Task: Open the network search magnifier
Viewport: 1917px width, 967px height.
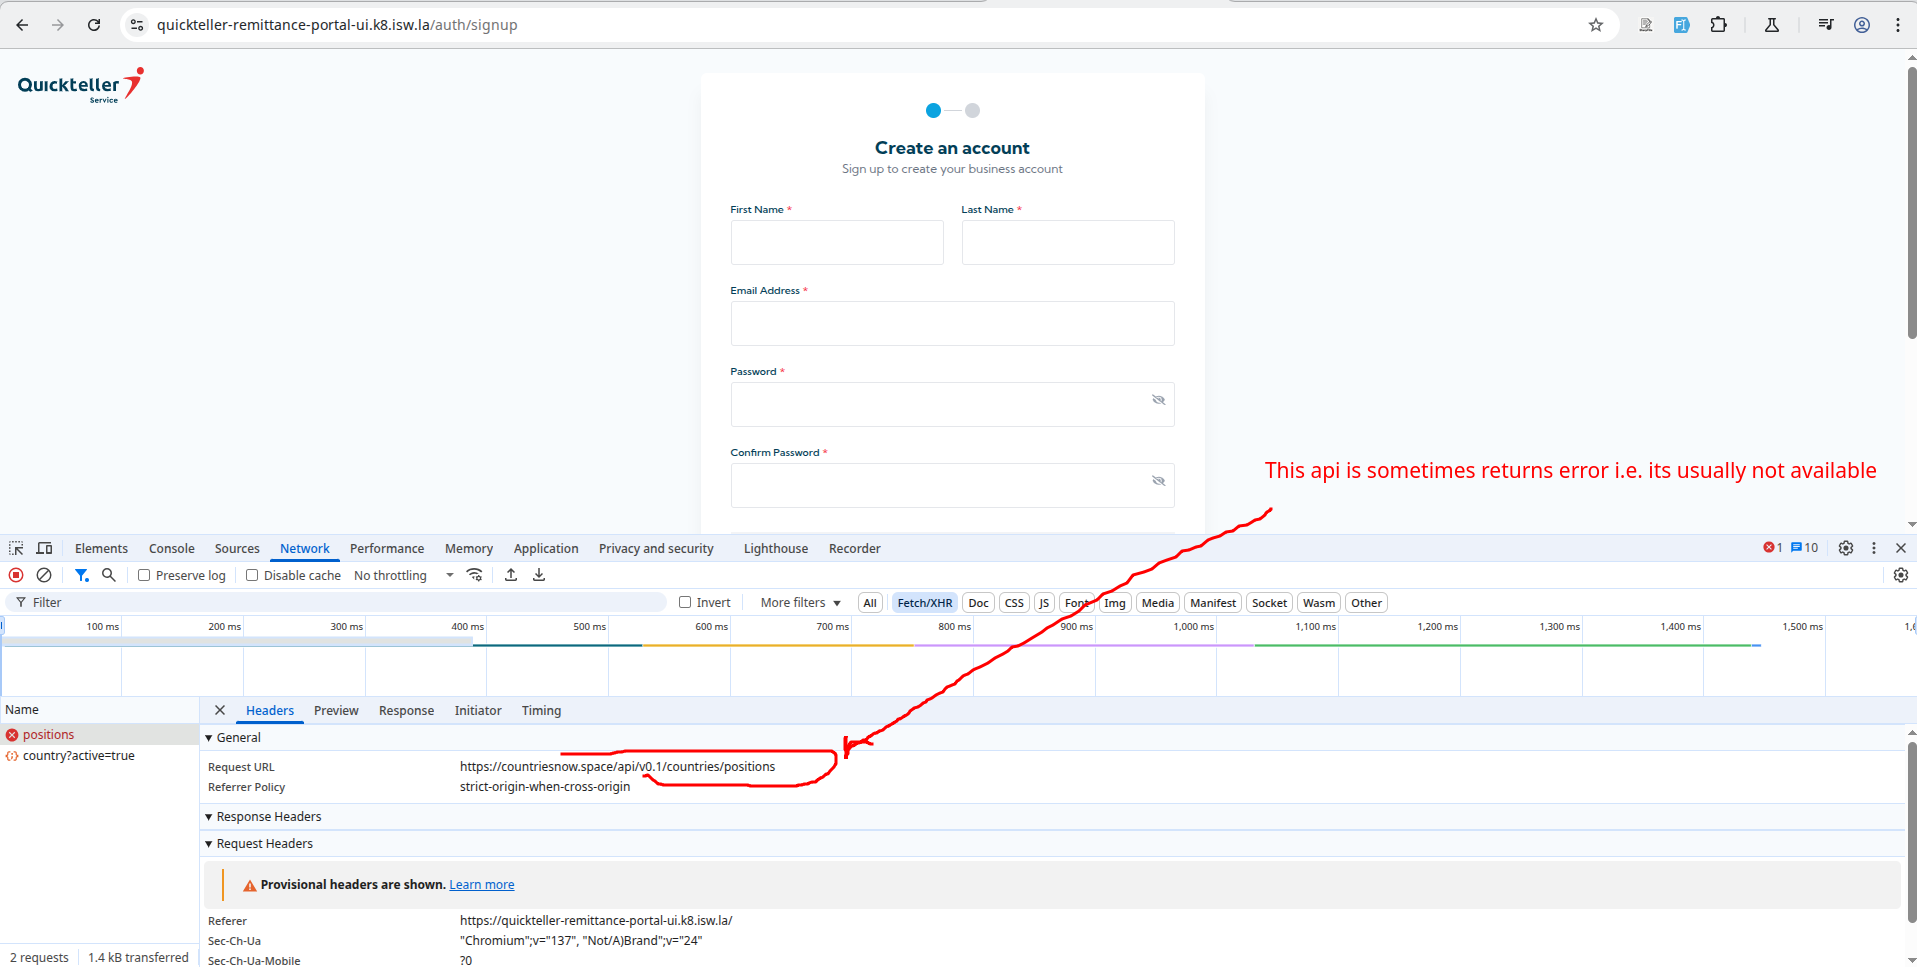Action: pos(109,575)
